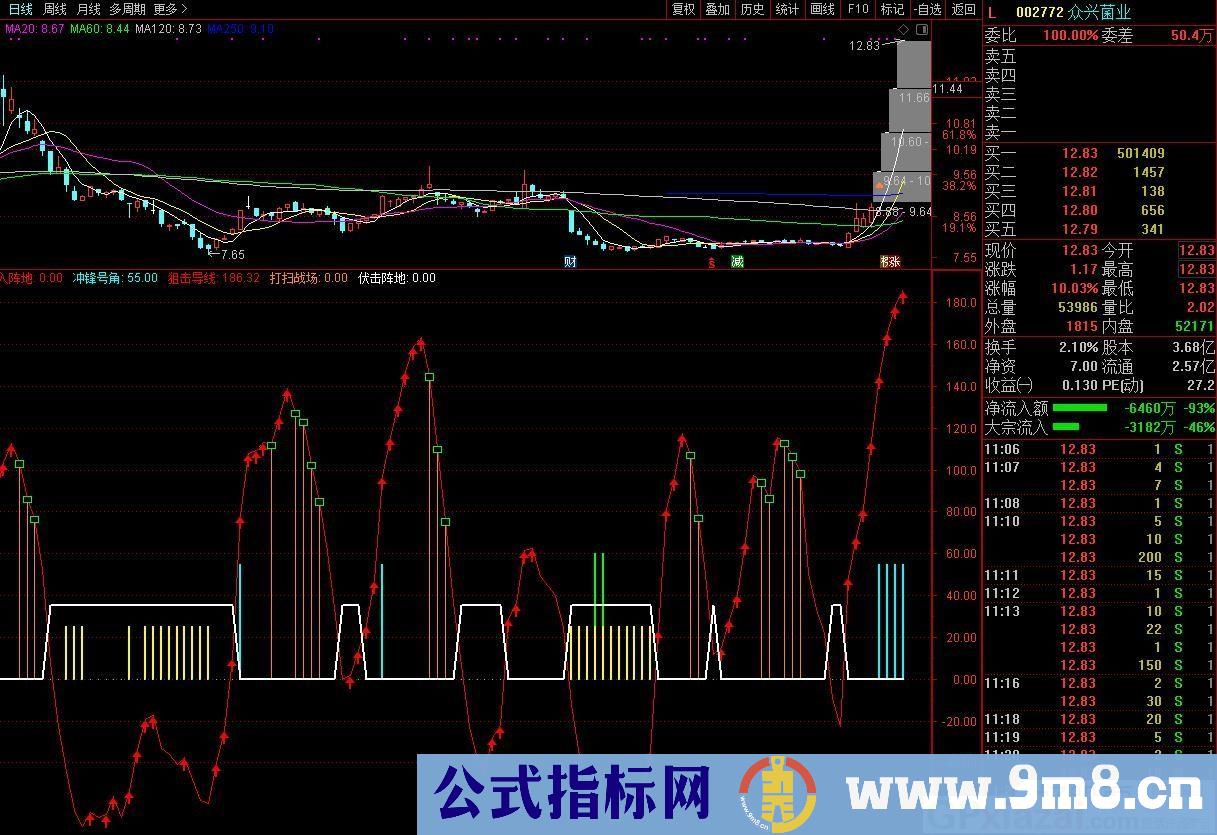Screen dimensions: 1217x835
Task: Remove stock via -自选 button
Action: [x=928, y=9]
